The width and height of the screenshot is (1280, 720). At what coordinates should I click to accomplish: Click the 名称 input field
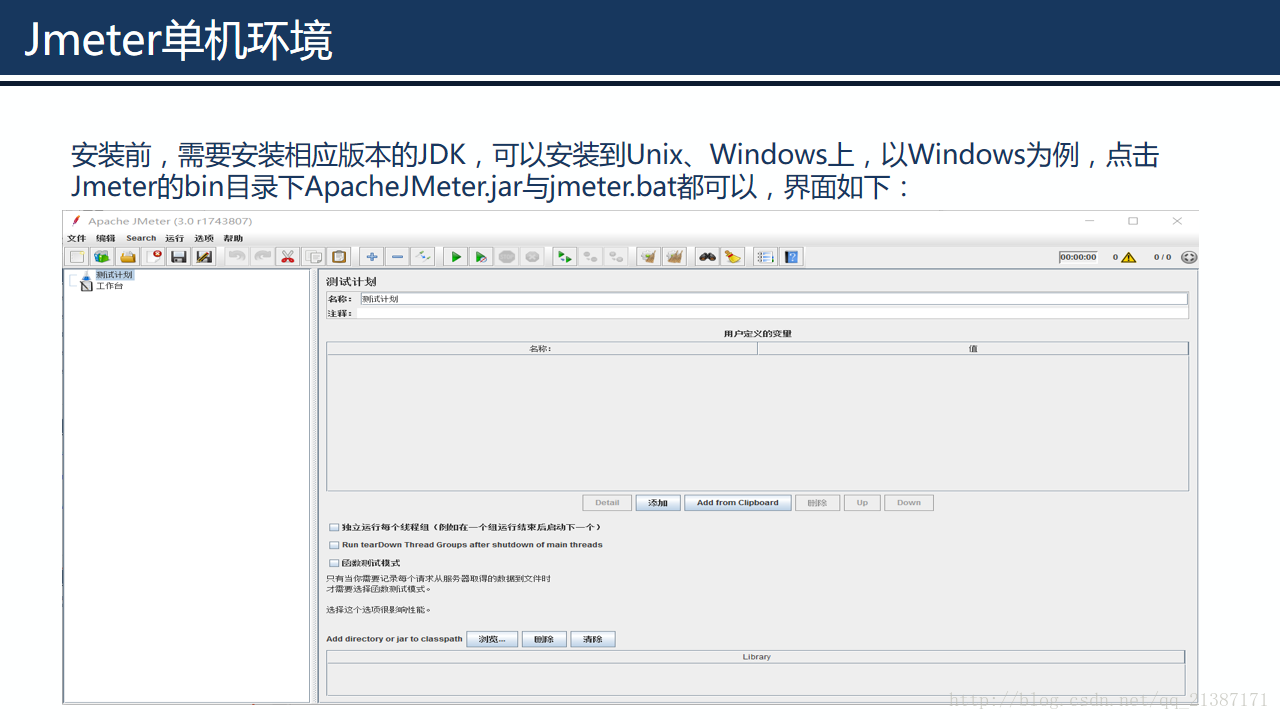click(774, 298)
